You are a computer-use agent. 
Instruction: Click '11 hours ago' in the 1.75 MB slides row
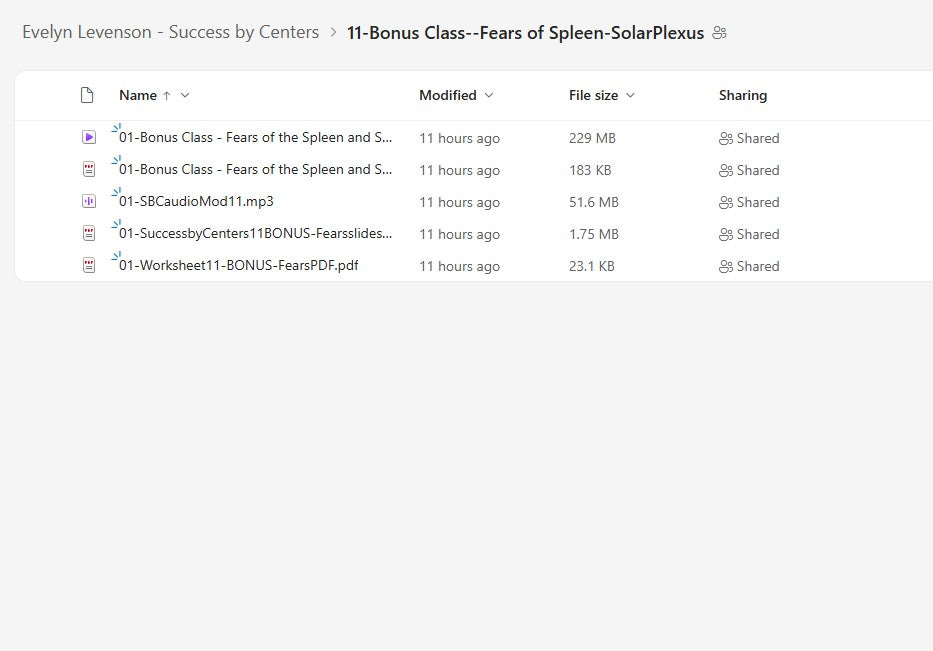tap(459, 235)
